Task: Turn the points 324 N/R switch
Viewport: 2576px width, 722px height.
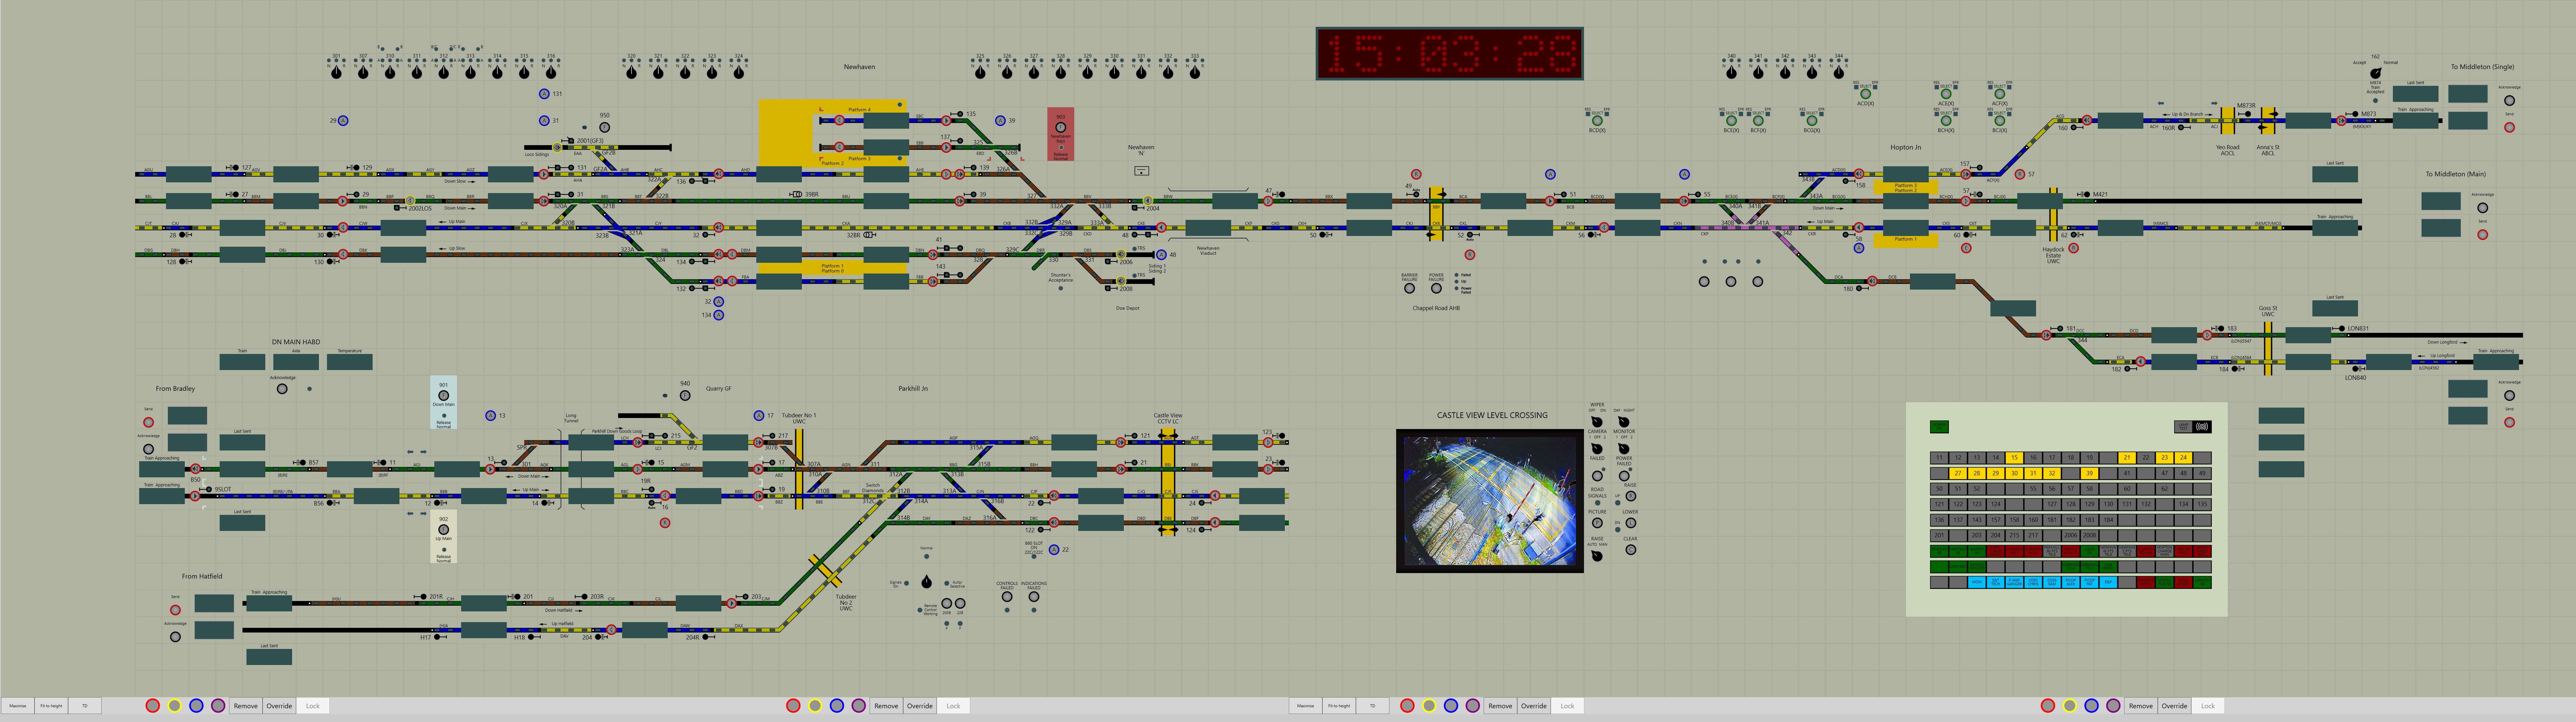Action: [739, 72]
